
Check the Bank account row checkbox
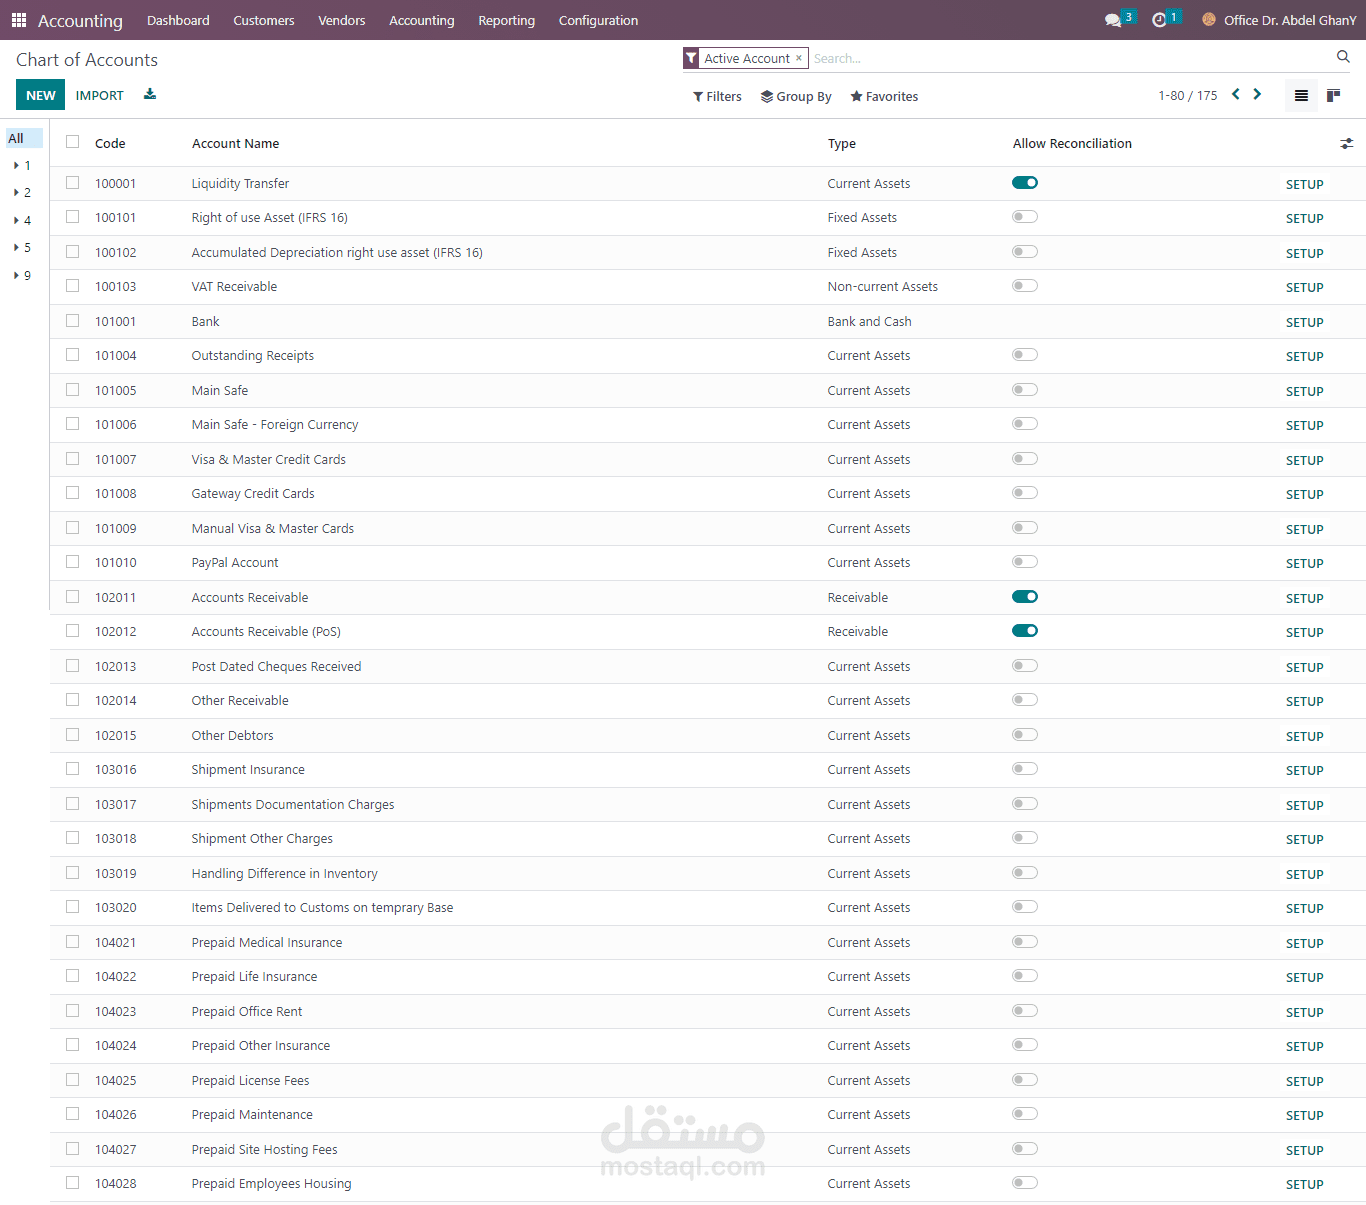click(x=73, y=321)
